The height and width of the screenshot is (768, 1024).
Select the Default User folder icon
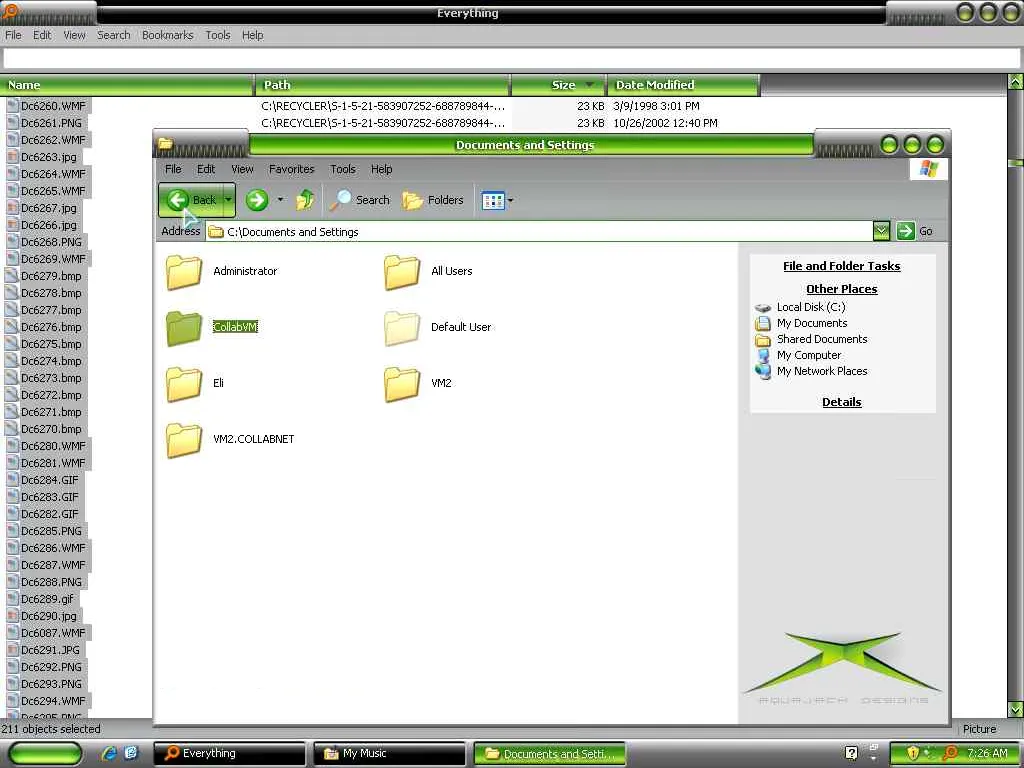[402, 327]
